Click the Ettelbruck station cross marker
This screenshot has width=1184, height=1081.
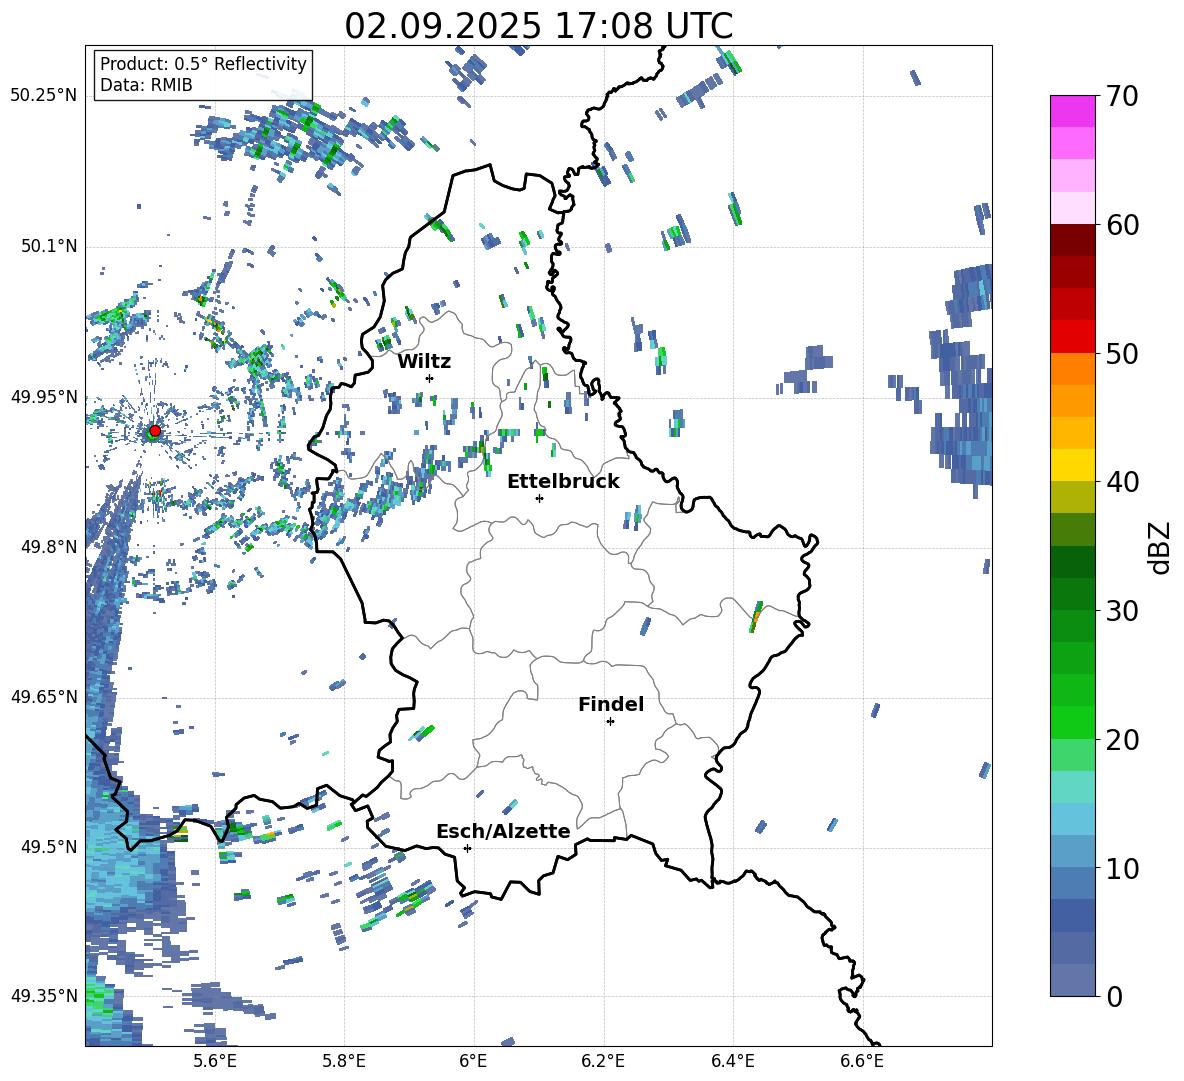pos(539,498)
